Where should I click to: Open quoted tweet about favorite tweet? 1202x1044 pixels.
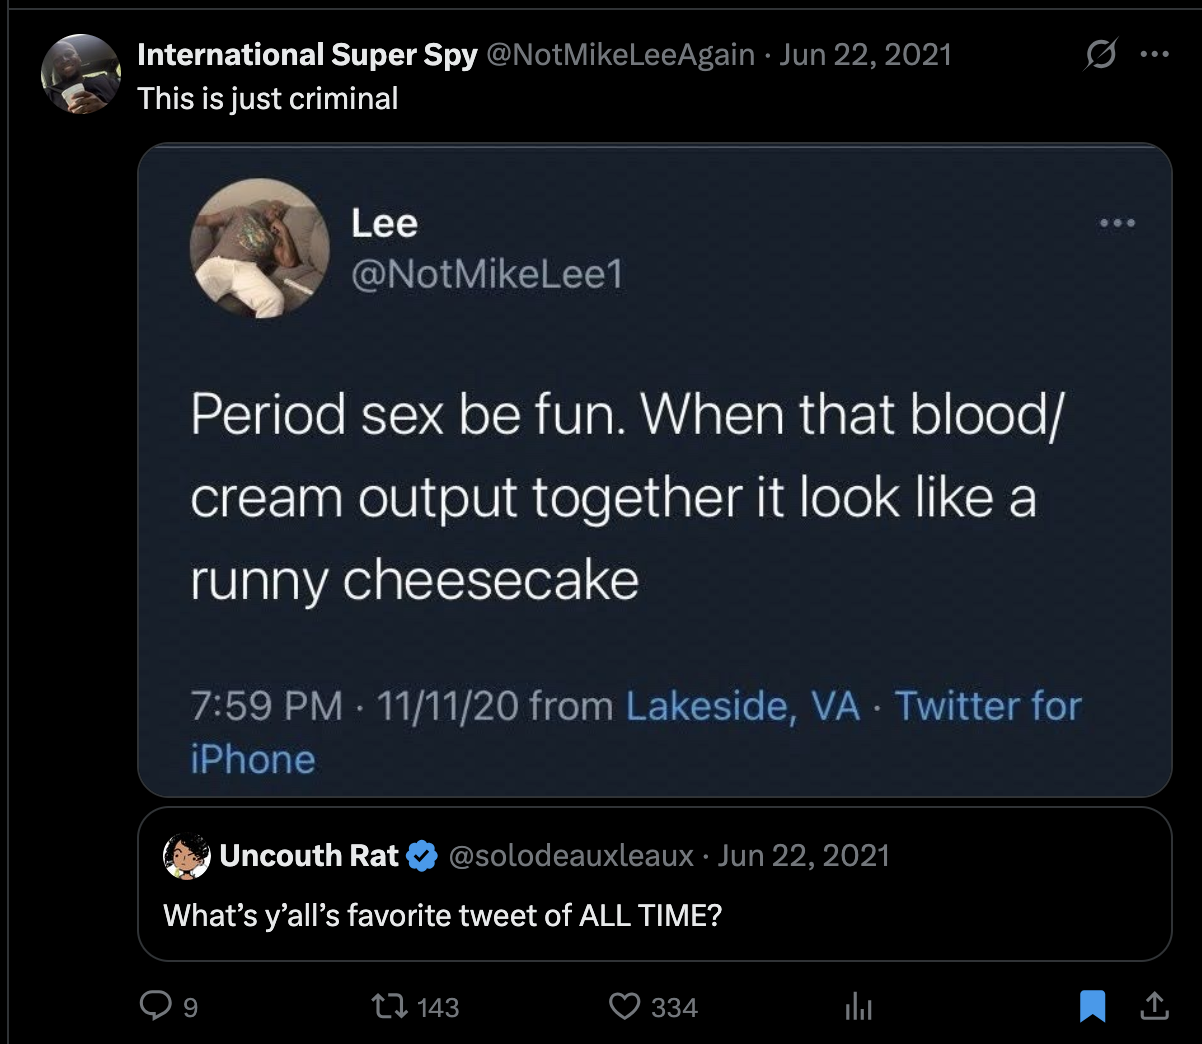click(442, 915)
